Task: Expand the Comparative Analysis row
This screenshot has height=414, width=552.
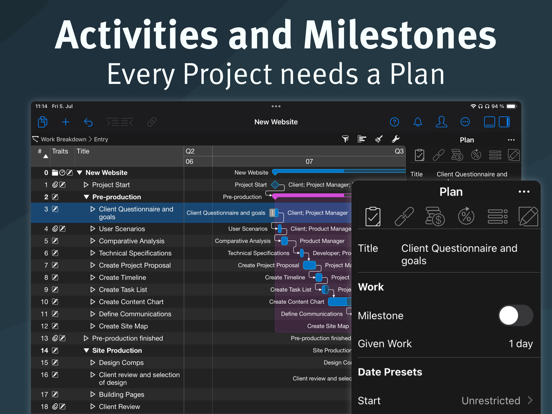Action: pyautogui.click(x=93, y=241)
